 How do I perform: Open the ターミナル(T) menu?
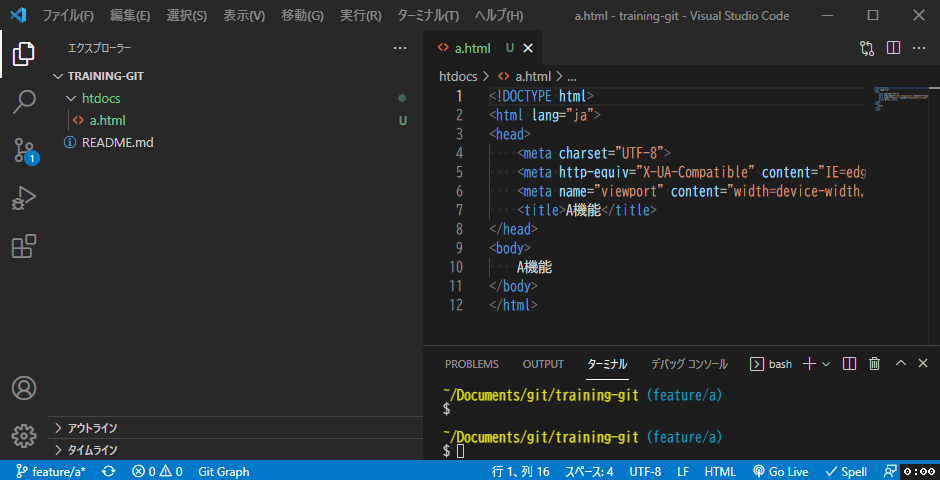pos(428,16)
